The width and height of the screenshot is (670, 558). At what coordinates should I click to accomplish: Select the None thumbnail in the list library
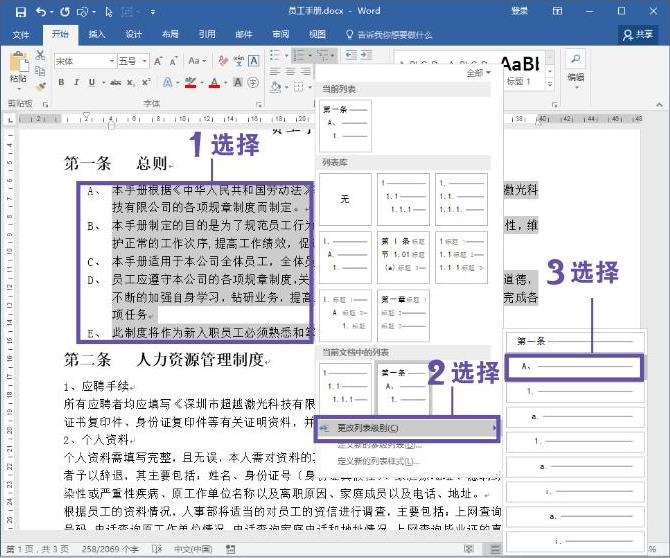click(x=345, y=200)
